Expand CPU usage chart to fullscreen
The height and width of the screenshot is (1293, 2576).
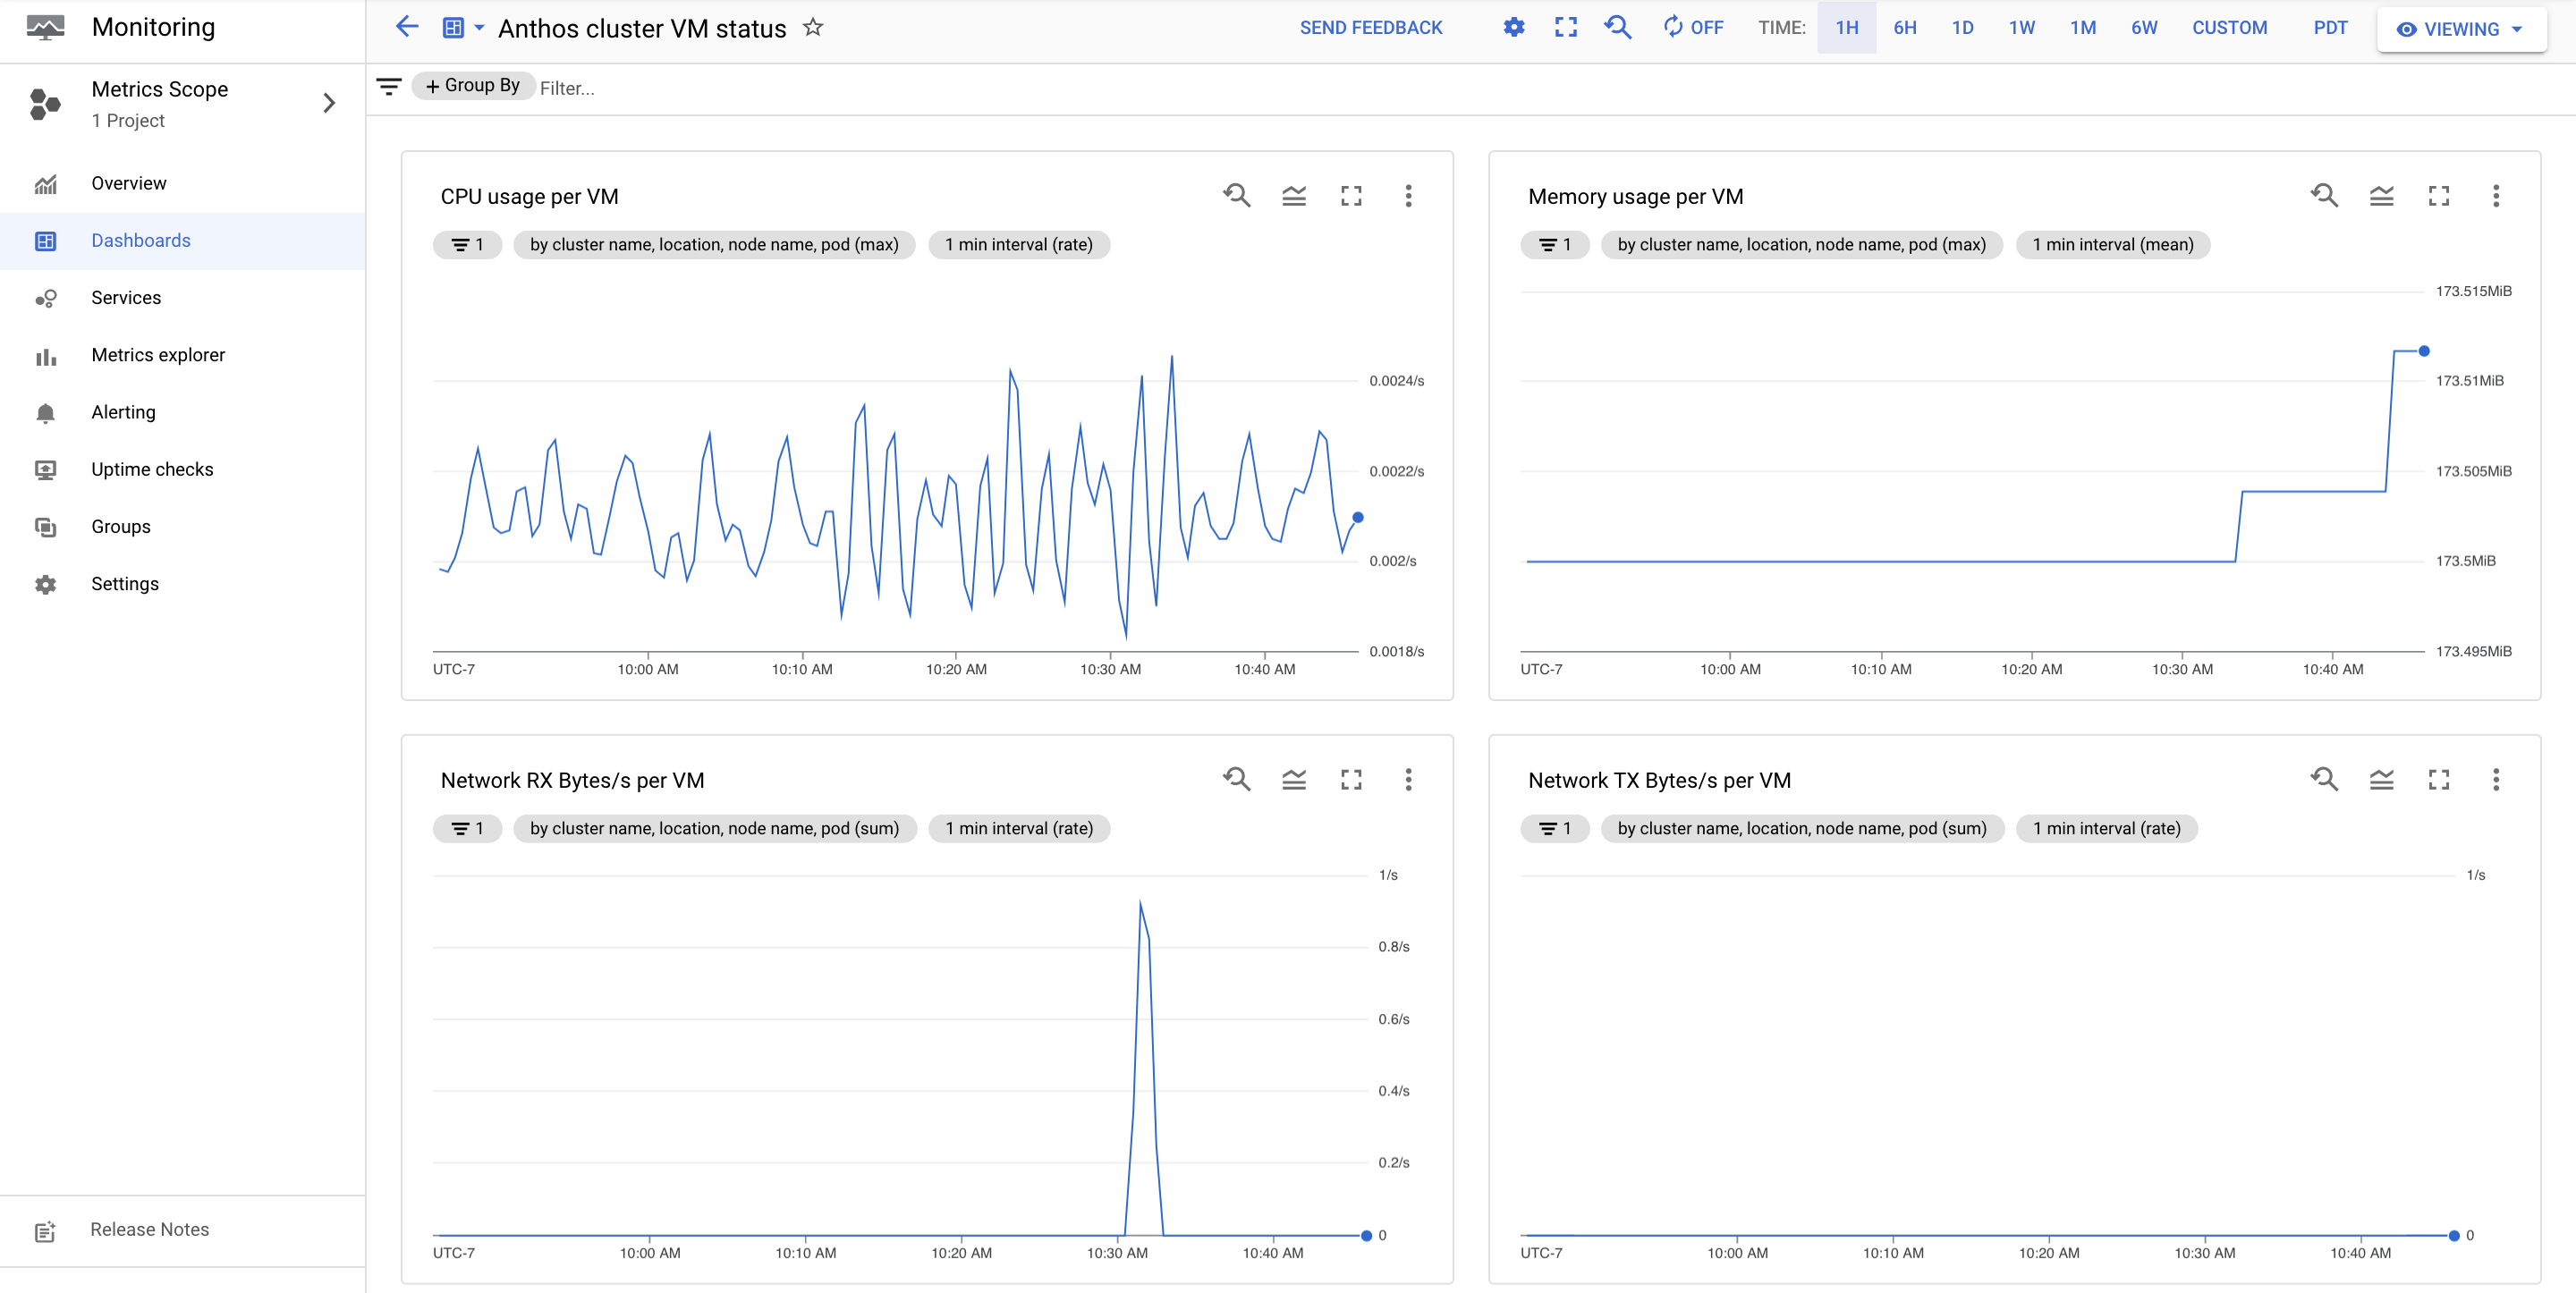tap(1352, 196)
